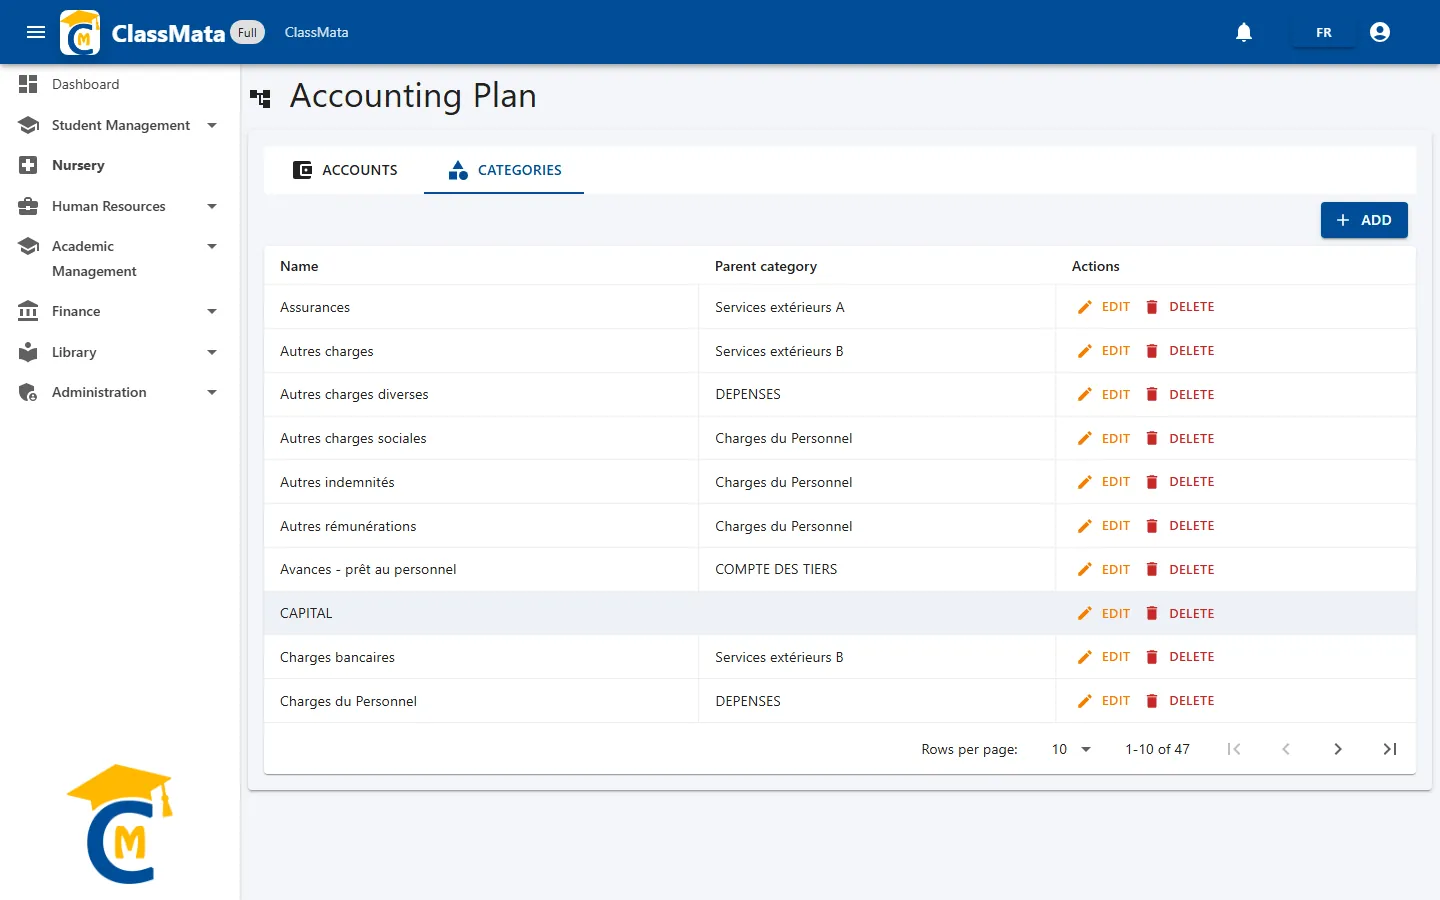
Task: Edit the Autres rémunérations category
Action: (1104, 526)
